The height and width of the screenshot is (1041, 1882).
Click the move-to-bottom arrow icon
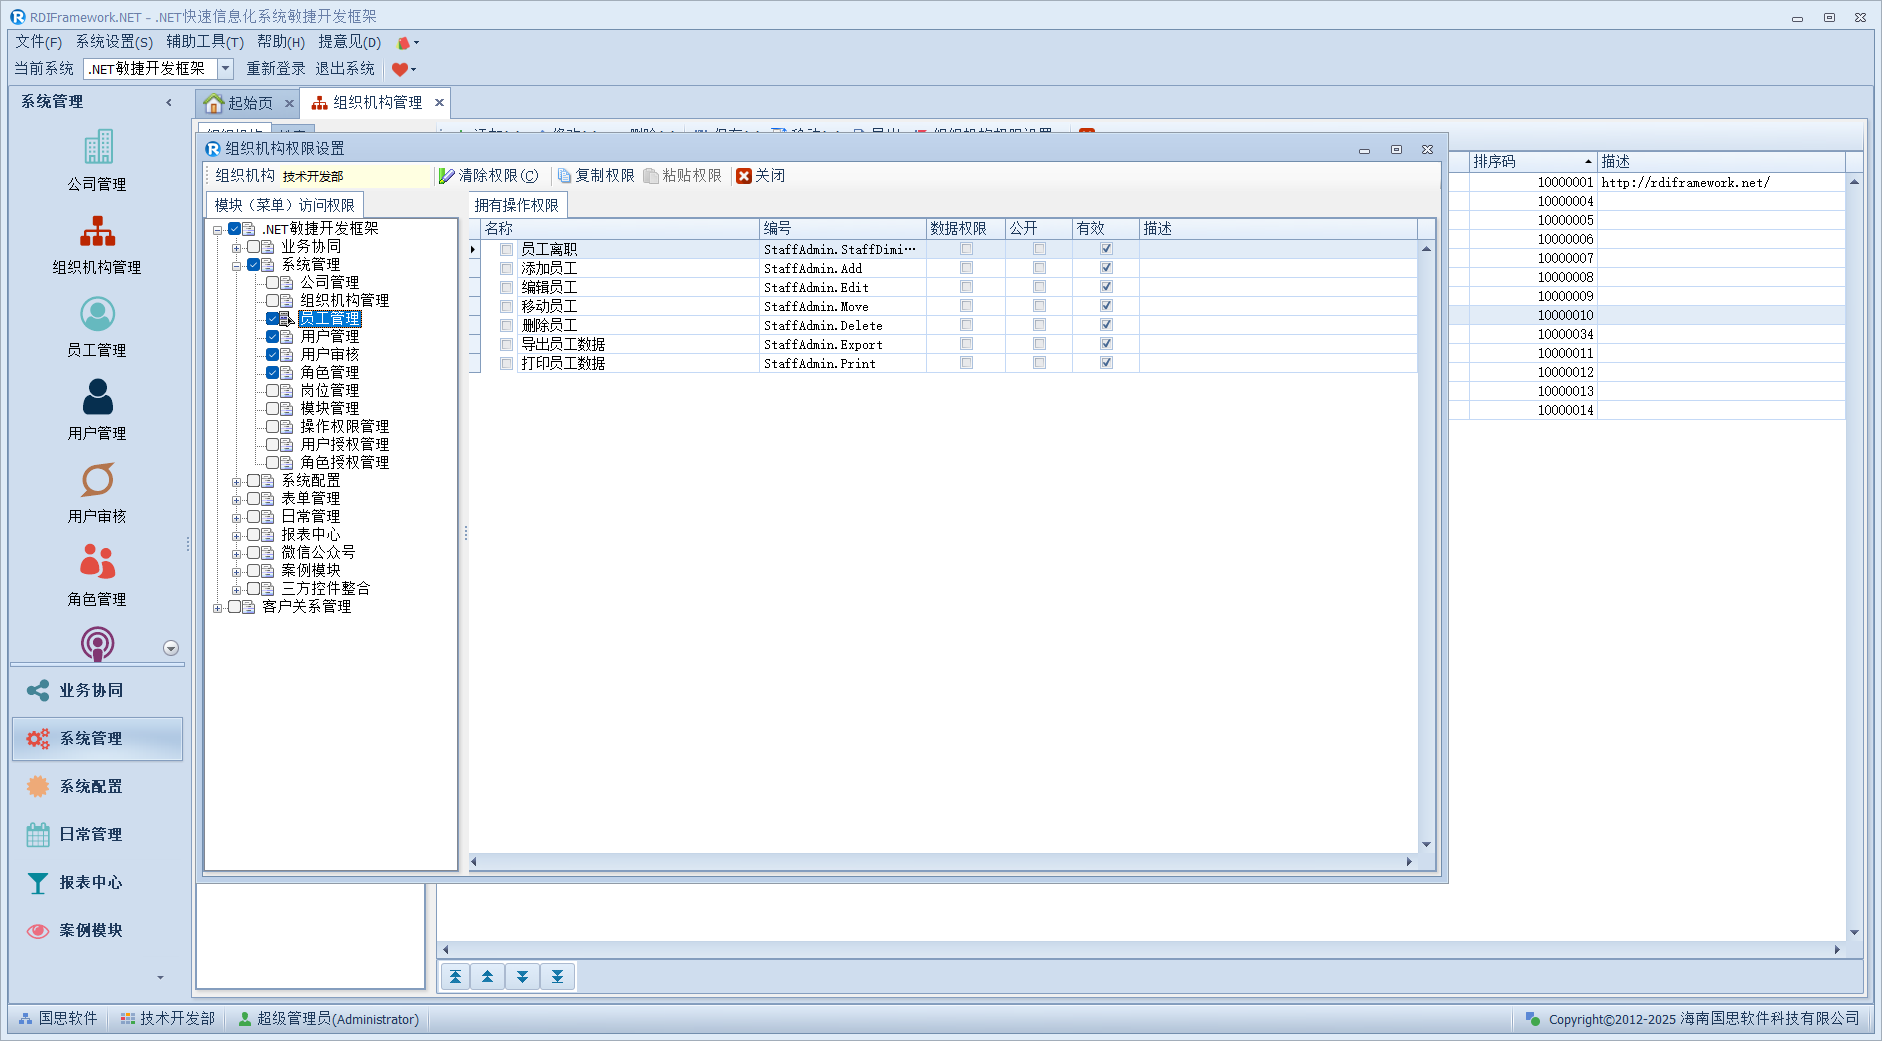click(557, 977)
